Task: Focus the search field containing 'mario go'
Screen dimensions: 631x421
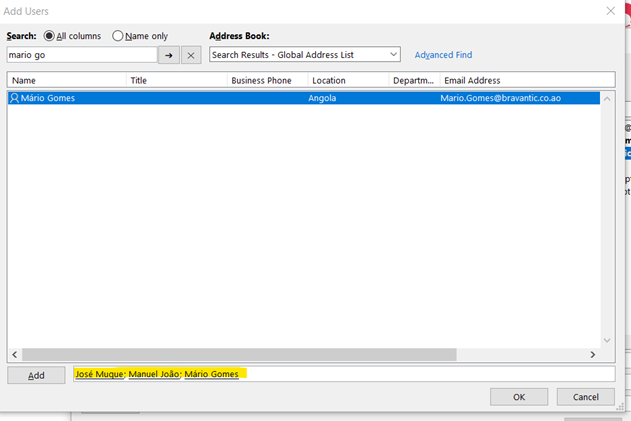Action: point(82,55)
